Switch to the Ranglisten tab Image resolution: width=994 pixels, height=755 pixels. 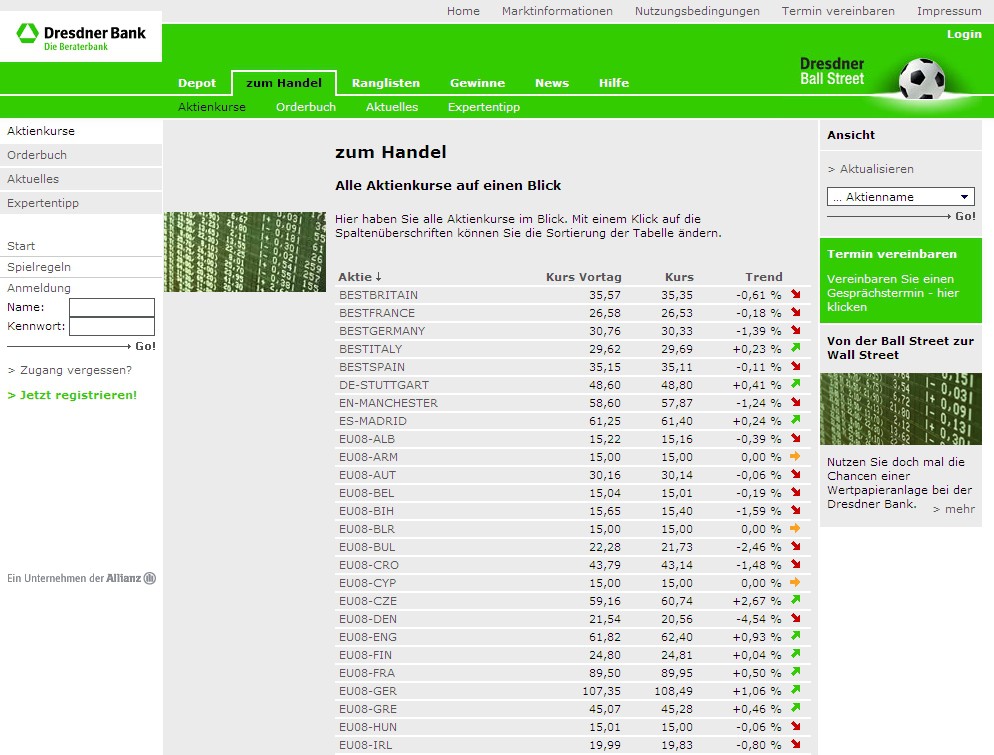[x=385, y=83]
